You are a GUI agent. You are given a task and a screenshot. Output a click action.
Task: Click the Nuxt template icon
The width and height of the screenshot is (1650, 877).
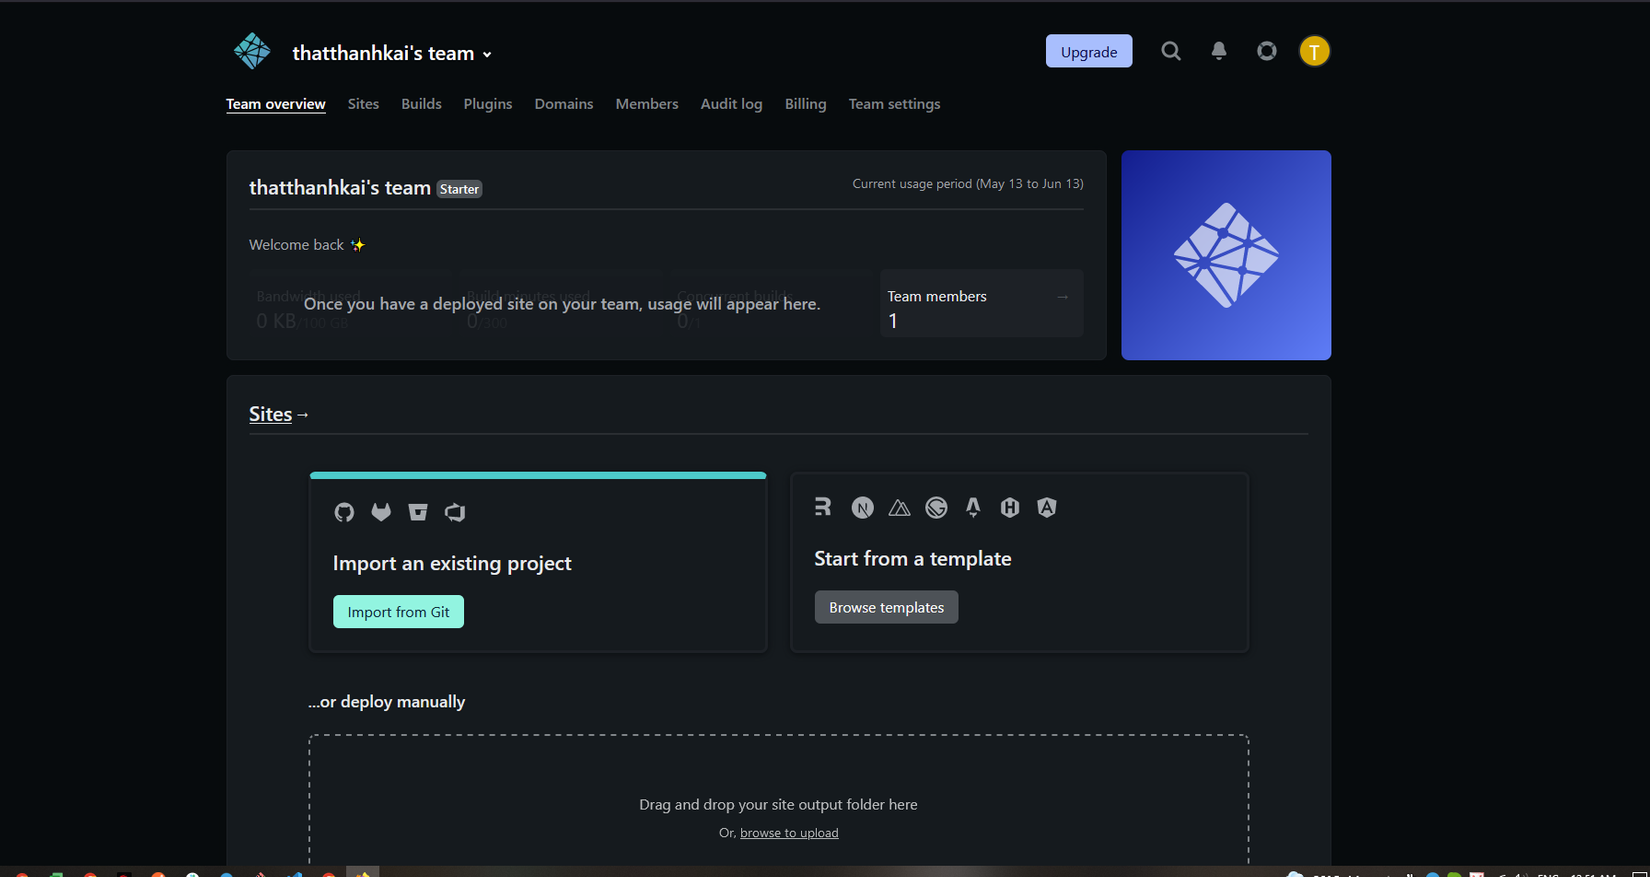(x=899, y=508)
